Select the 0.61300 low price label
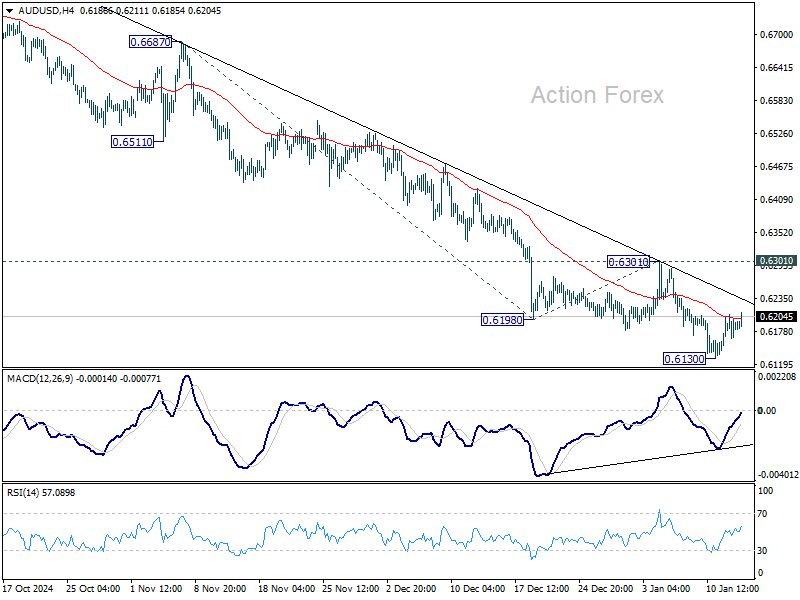The image size is (800, 600). click(x=684, y=359)
